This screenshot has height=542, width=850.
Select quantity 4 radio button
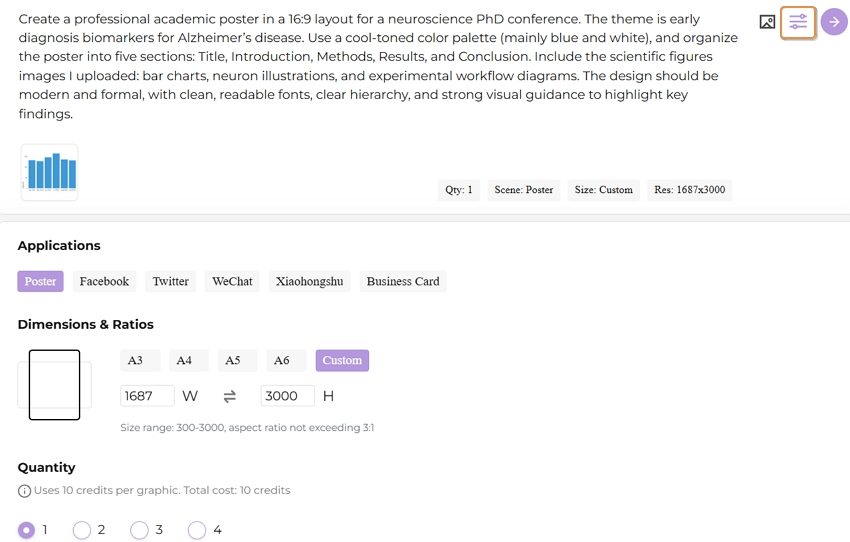pyautogui.click(x=197, y=530)
